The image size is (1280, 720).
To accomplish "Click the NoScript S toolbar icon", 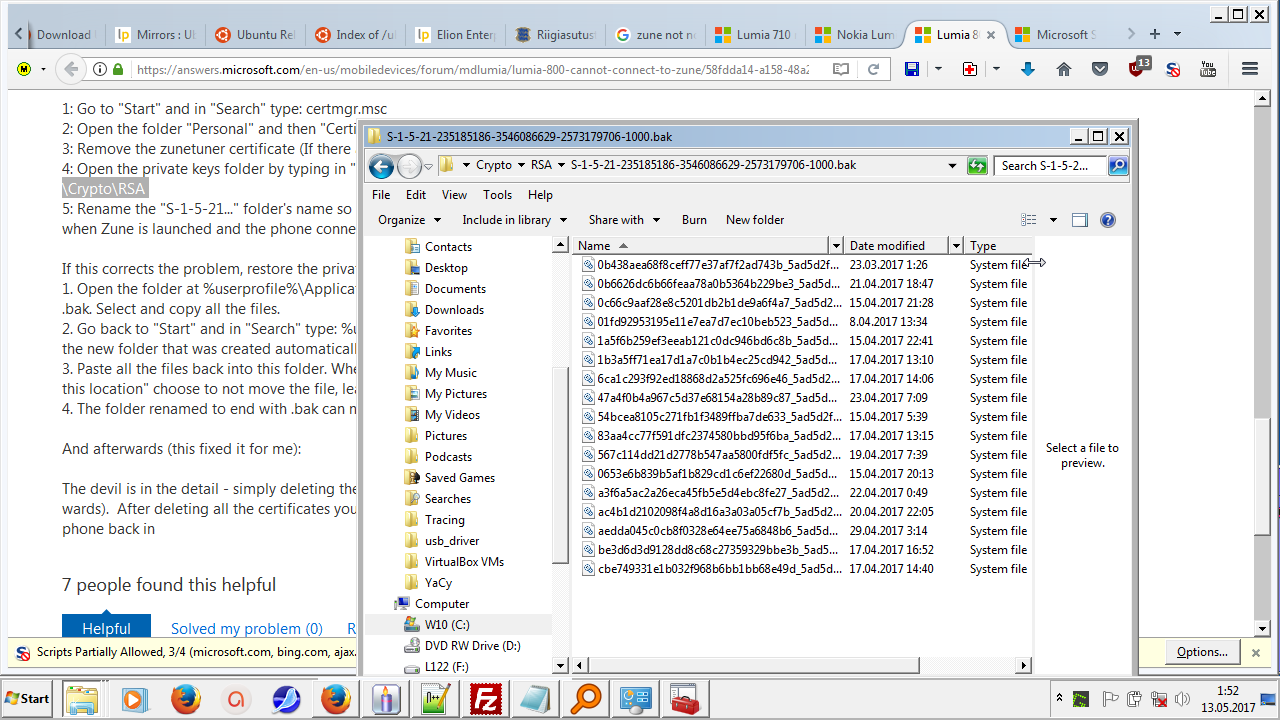I will click(1173, 69).
